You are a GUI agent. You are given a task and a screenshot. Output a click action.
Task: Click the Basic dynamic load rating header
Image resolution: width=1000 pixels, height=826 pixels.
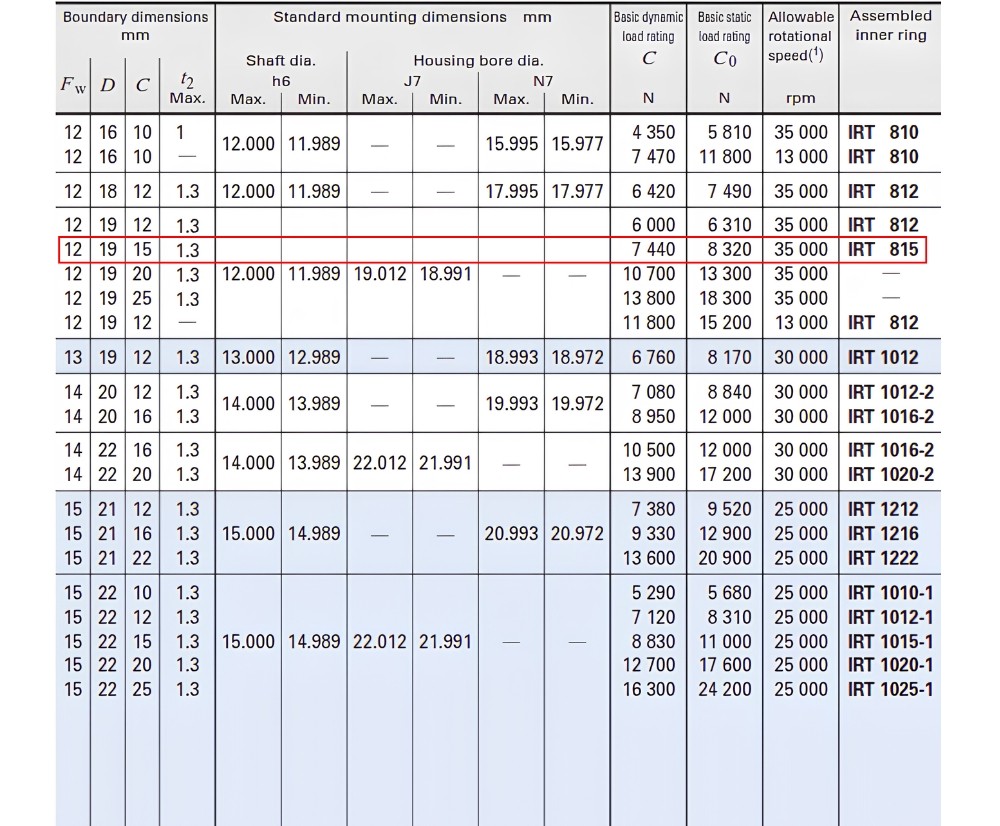(648, 38)
